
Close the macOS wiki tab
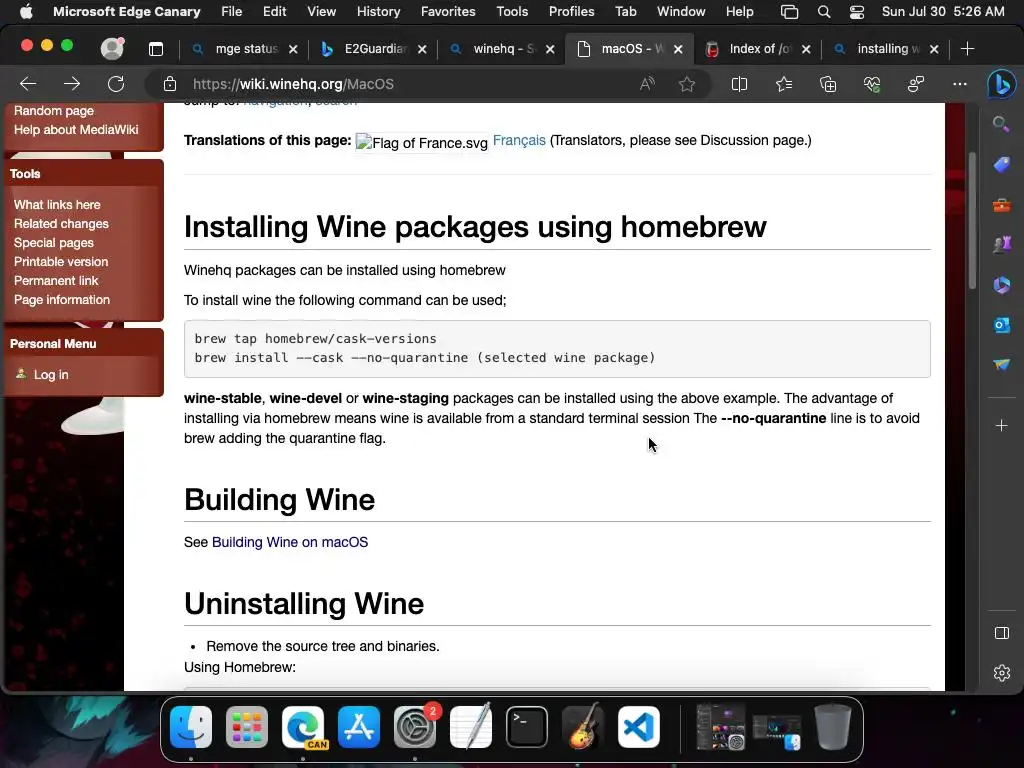click(678, 49)
